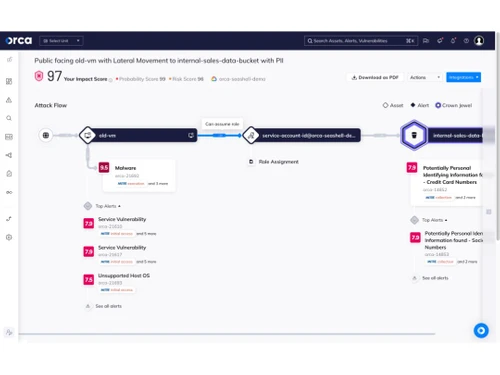Open the dashboard grid icon in sidebar
The image size is (500, 375).
click(x=9, y=81)
